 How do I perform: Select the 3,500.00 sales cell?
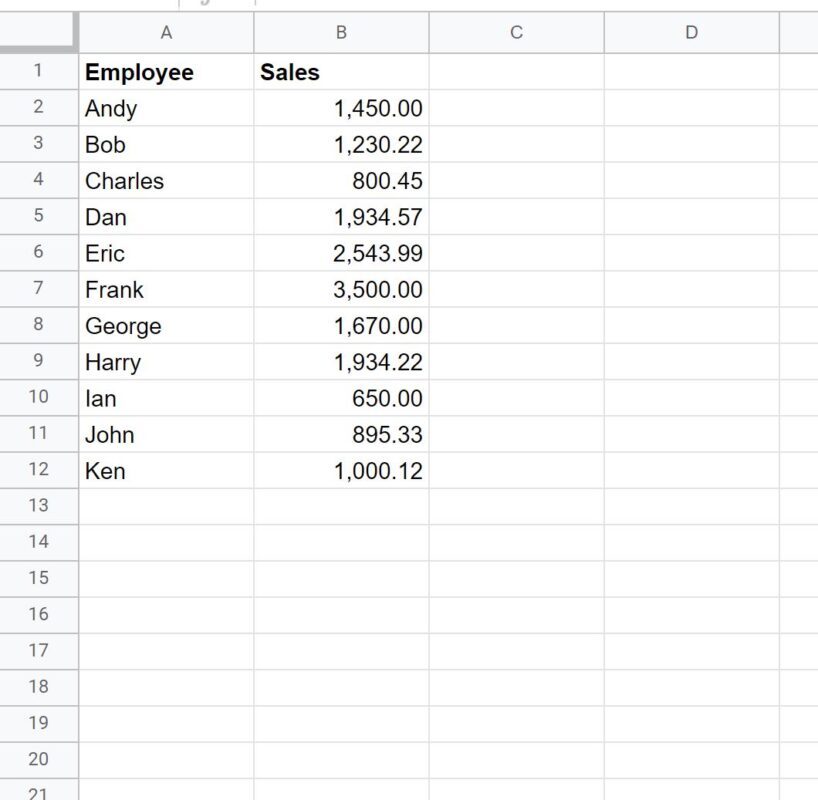[341, 289]
